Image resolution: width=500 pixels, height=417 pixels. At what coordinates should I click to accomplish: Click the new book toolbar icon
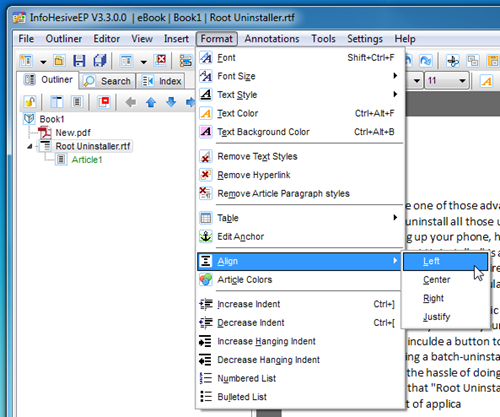pyautogui.click(x=26, y=61)
